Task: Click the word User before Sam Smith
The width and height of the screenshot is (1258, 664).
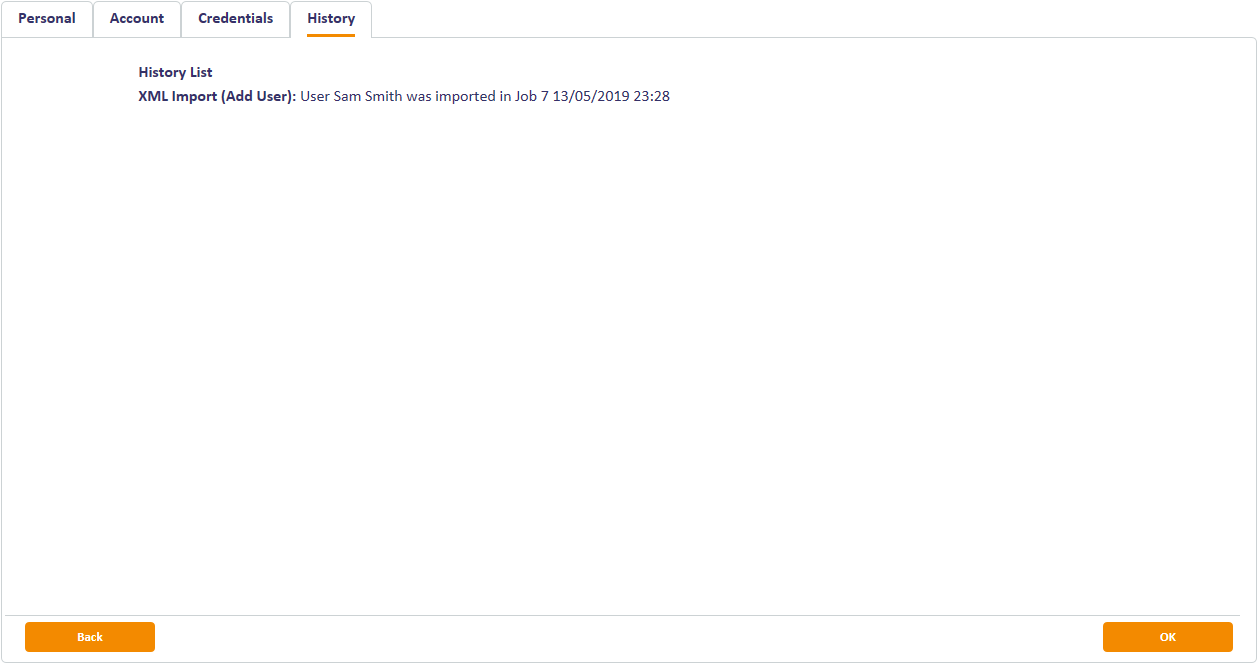Action: tap(315, 97)
